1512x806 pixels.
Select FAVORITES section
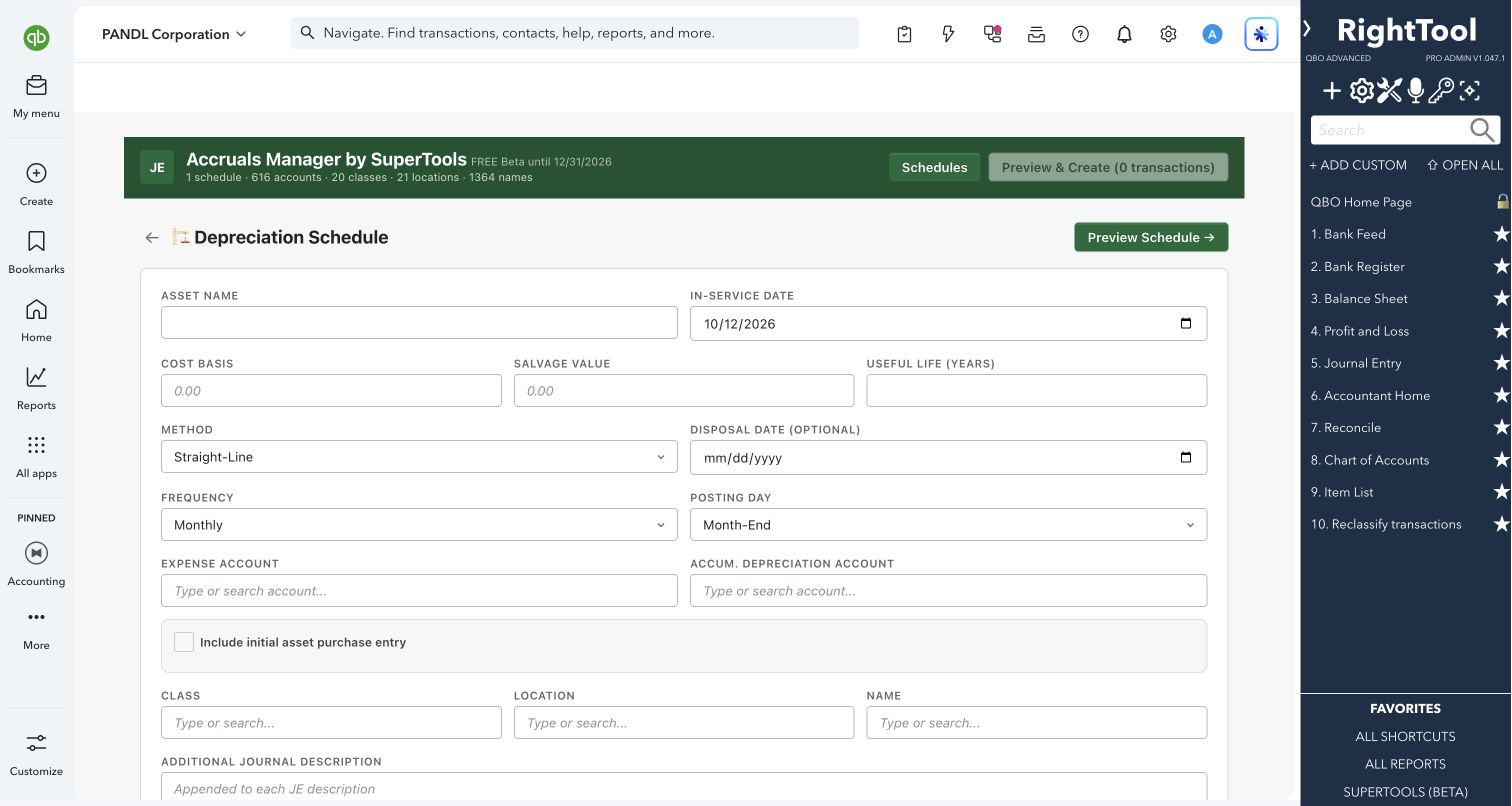point(1405,708)
